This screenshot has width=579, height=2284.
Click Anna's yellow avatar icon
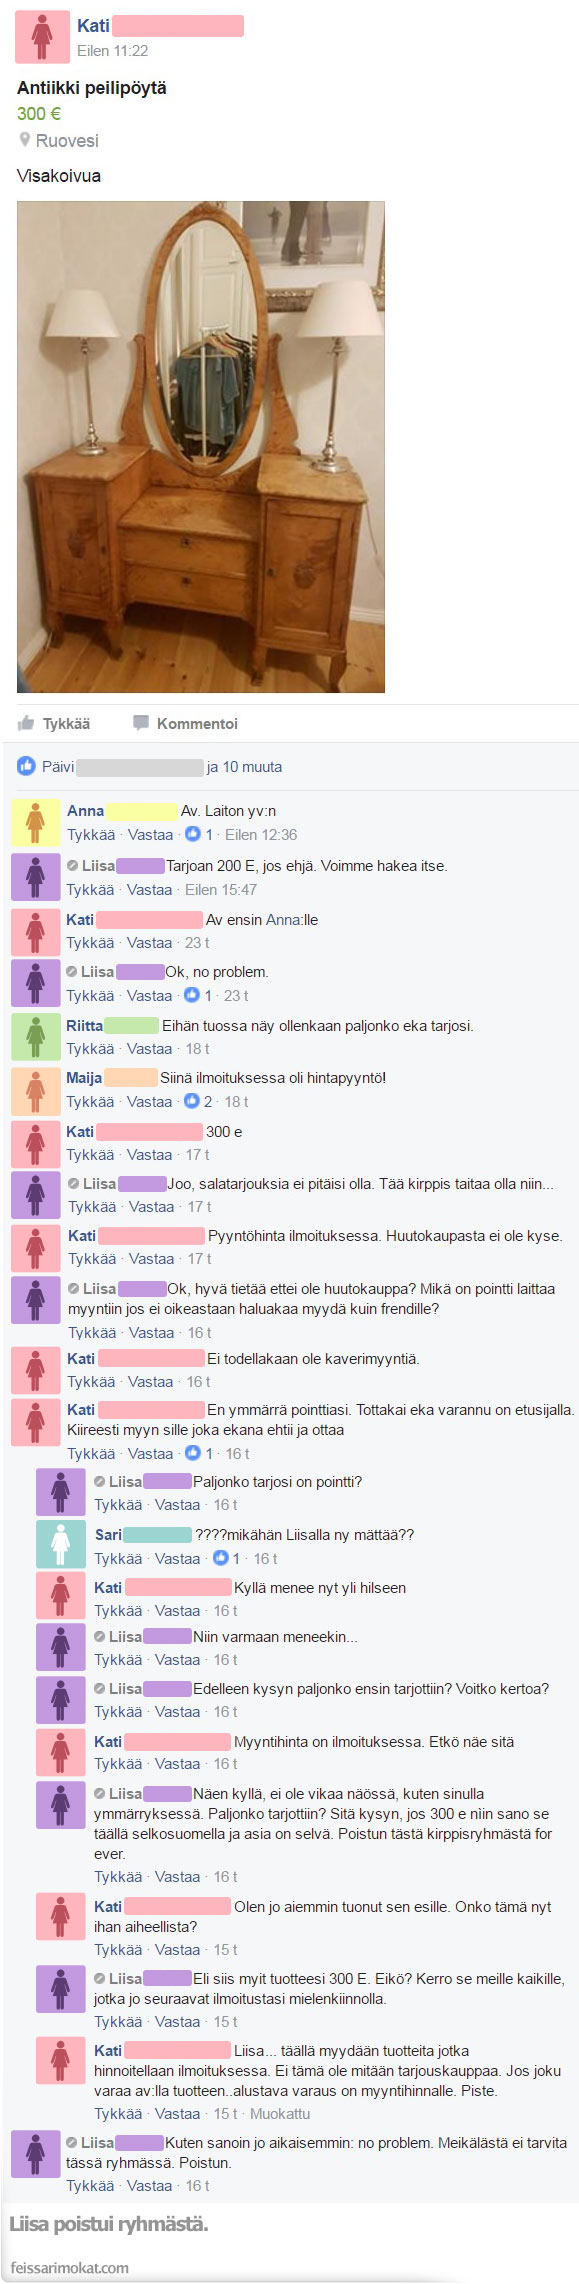(x=35, y=822)
